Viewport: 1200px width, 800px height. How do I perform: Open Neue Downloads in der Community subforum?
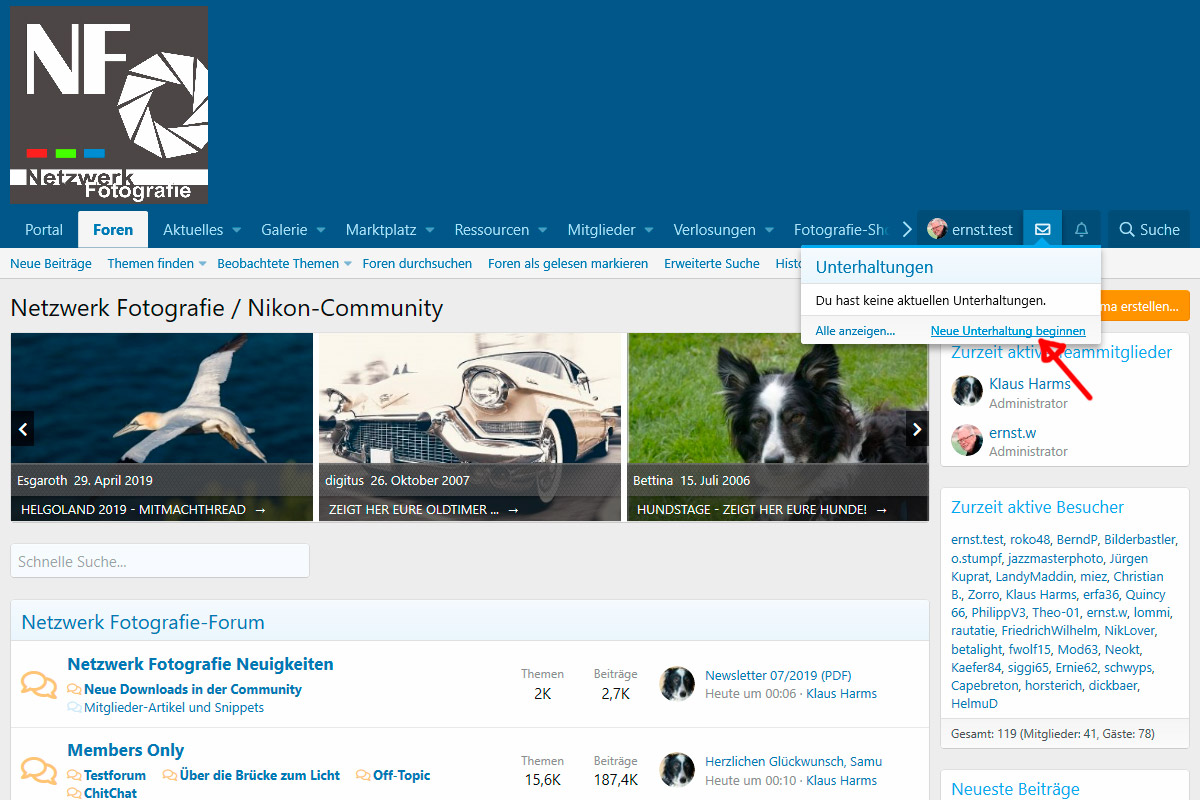192,689
